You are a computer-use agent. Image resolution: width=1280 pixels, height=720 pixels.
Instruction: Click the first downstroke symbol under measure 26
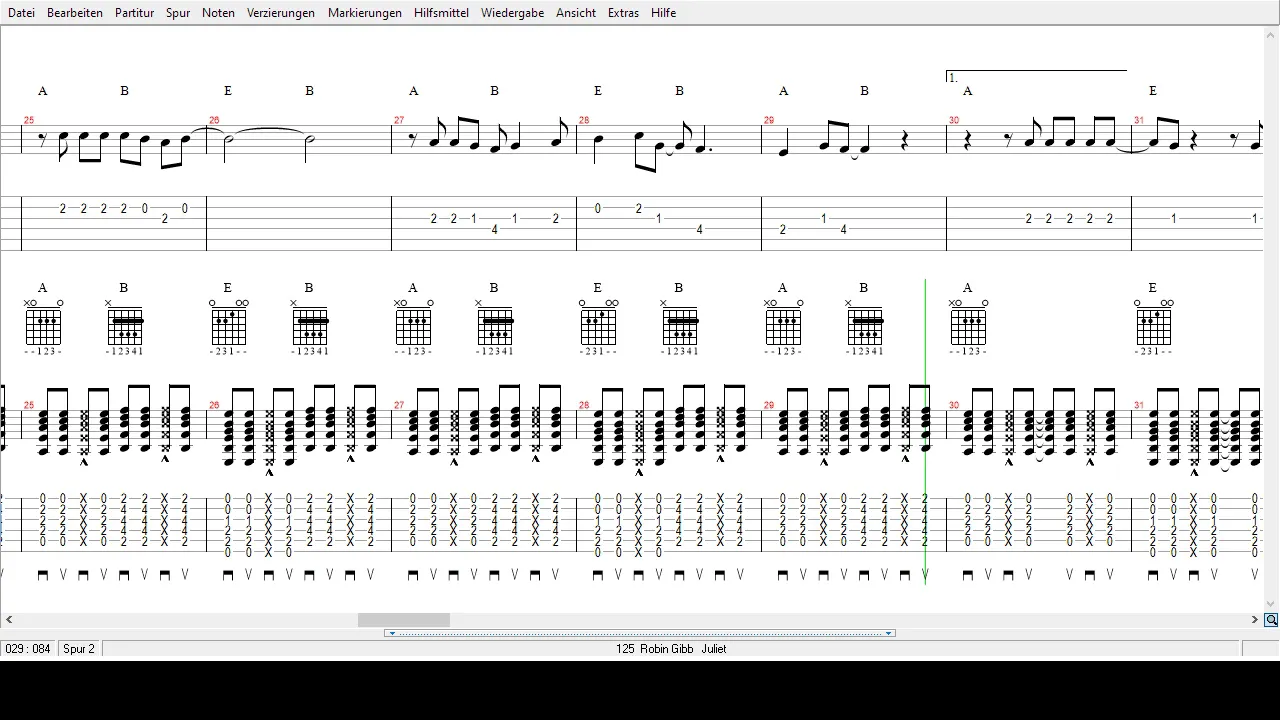point(228,575)
